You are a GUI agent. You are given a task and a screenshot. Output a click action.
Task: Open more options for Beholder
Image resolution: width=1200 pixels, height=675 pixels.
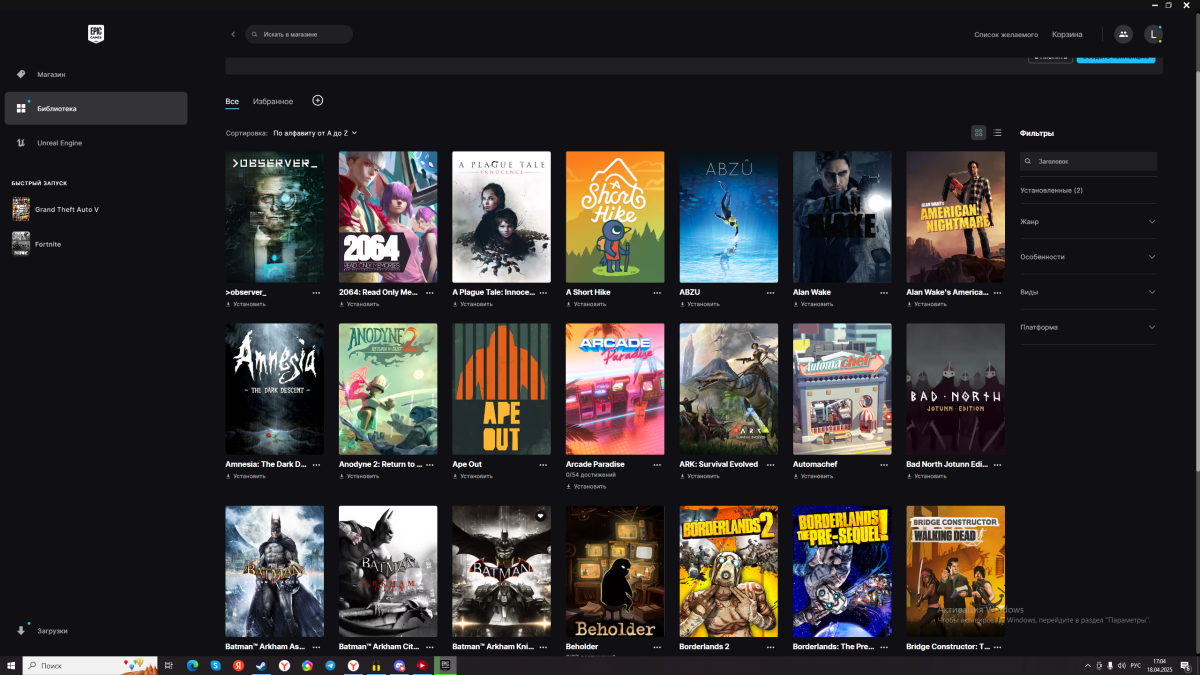tap(657, 647)
